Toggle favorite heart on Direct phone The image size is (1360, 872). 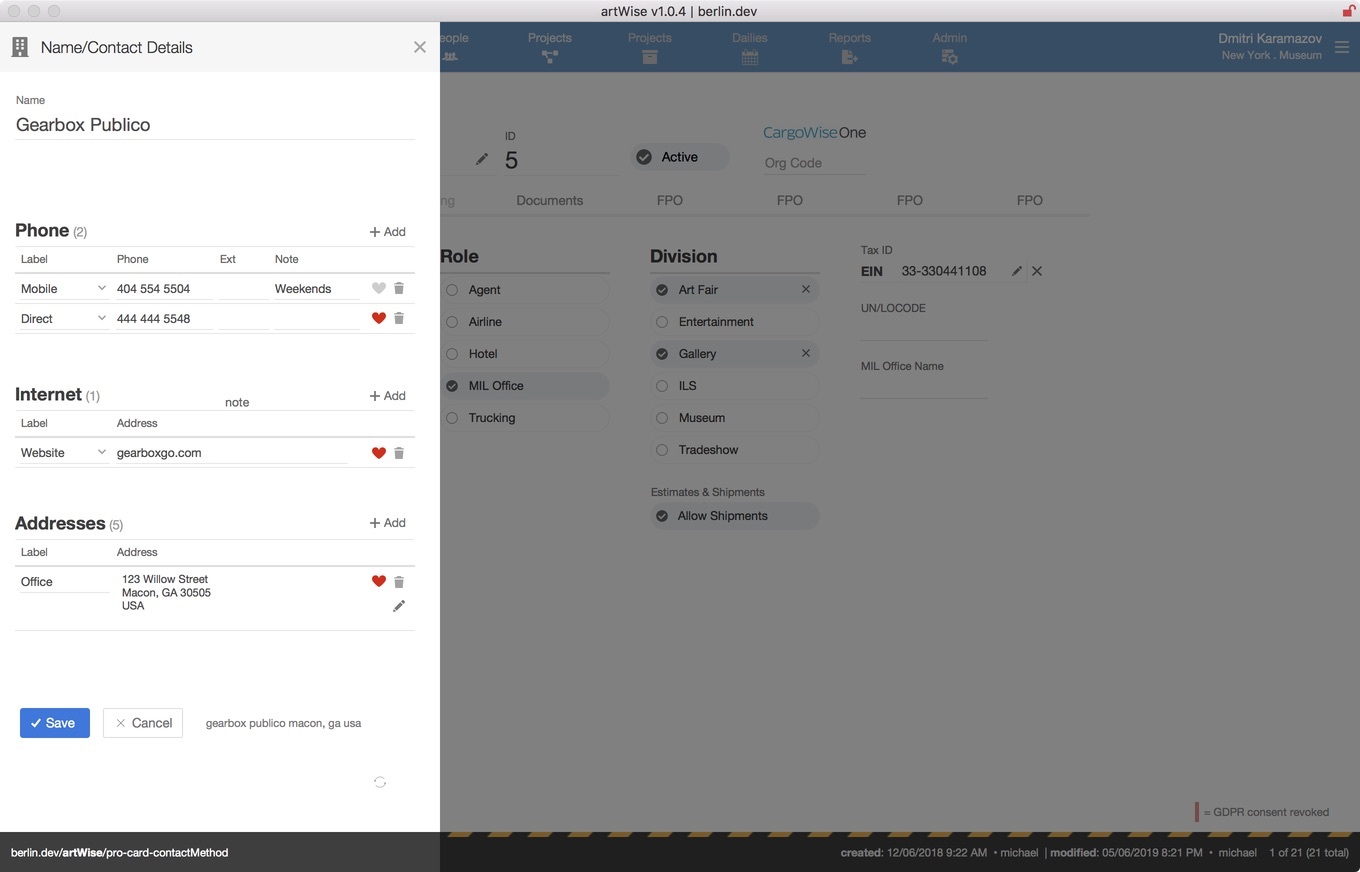coord(378,318)
